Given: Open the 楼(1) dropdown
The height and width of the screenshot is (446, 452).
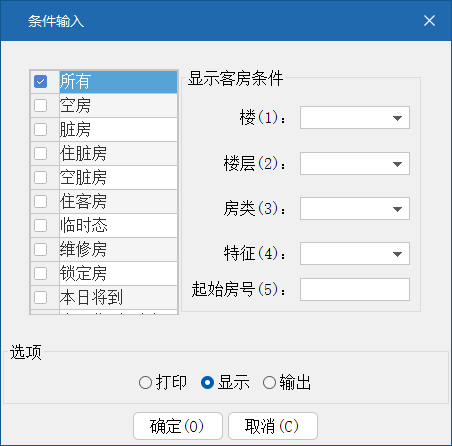Looking at the screenshot, I should (355, 118).
